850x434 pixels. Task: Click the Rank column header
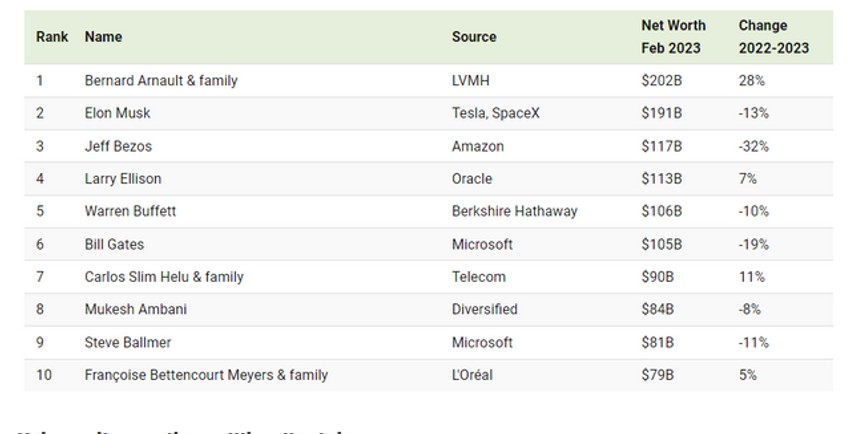pyautogui.click(x=52, y=36)
